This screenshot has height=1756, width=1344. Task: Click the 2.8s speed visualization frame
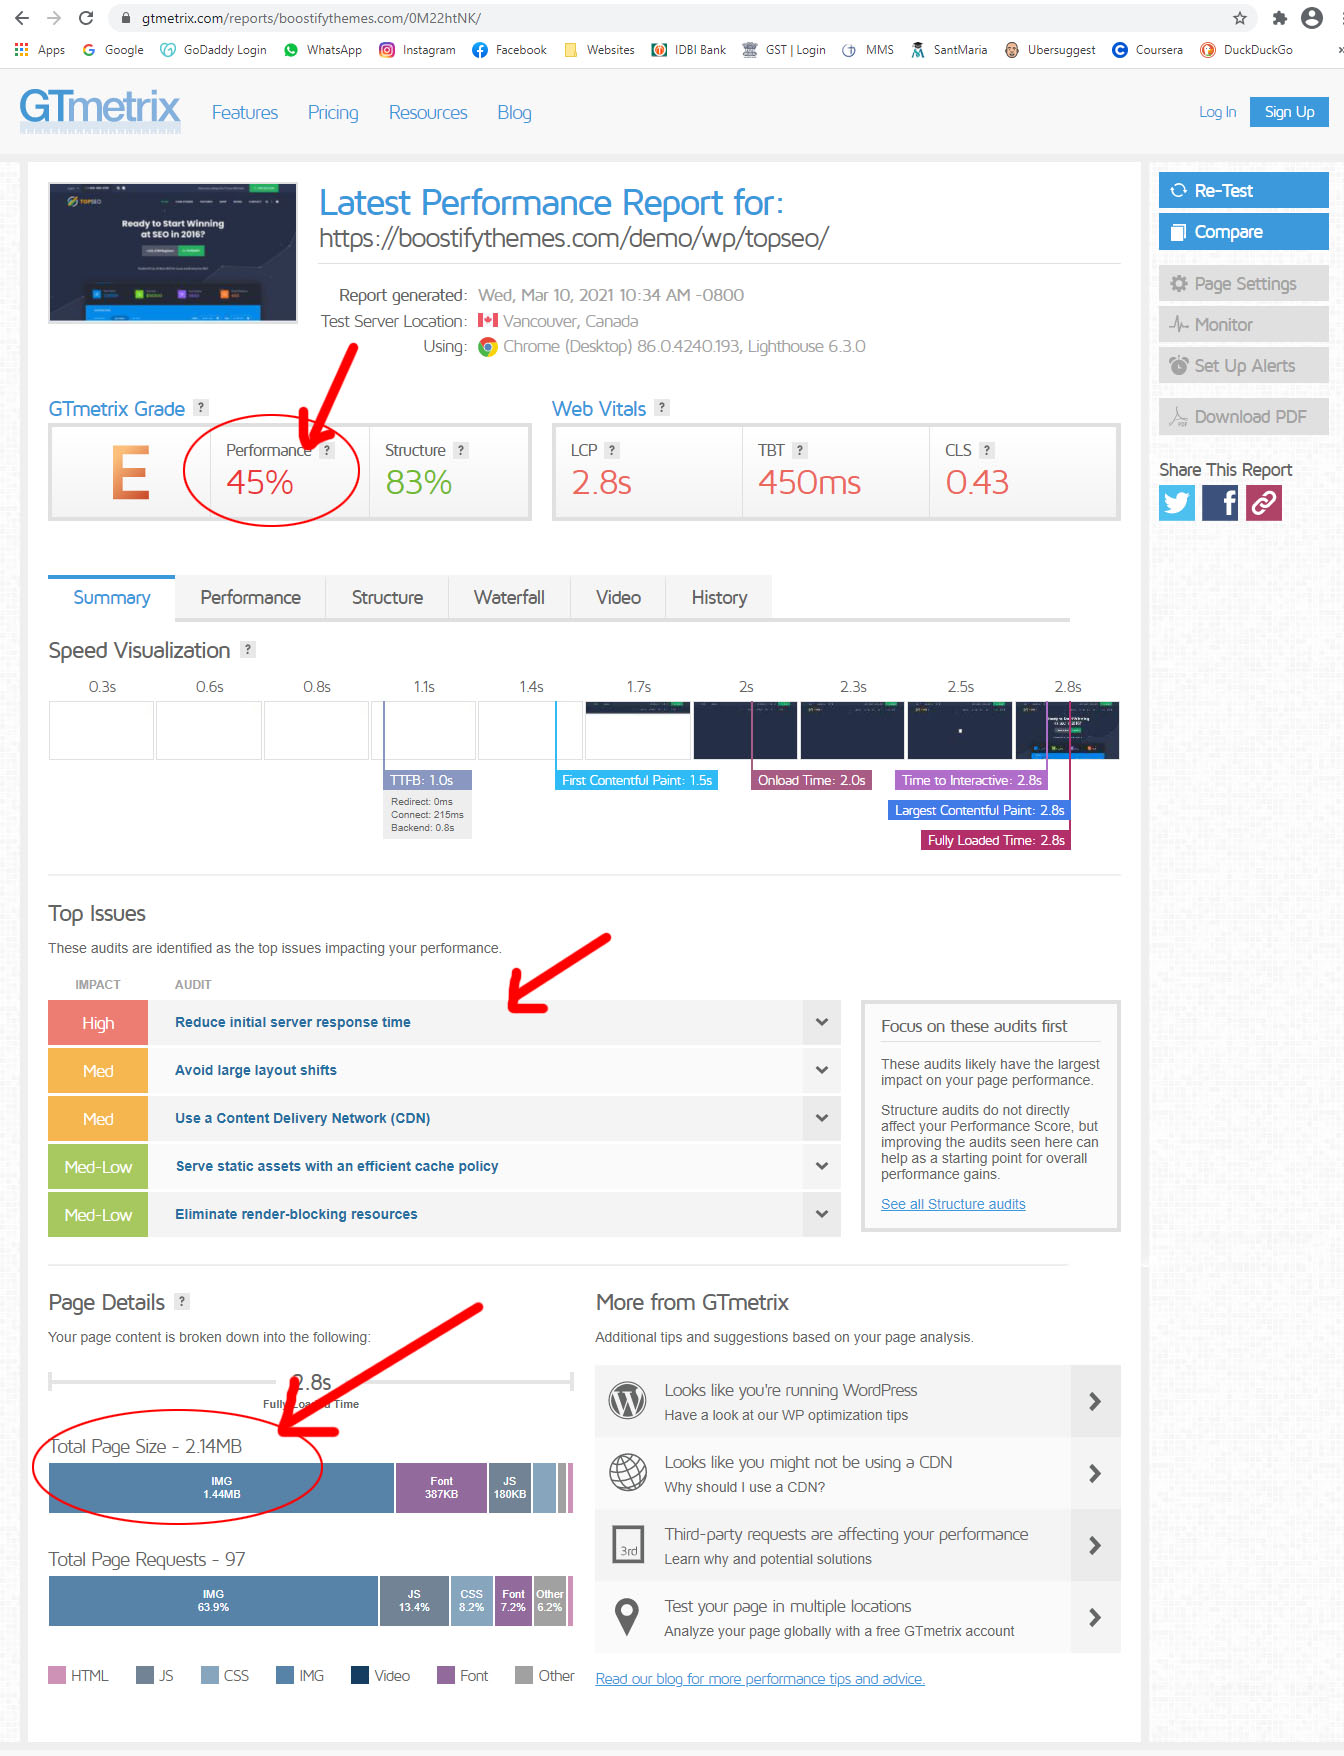[1067, 730]
